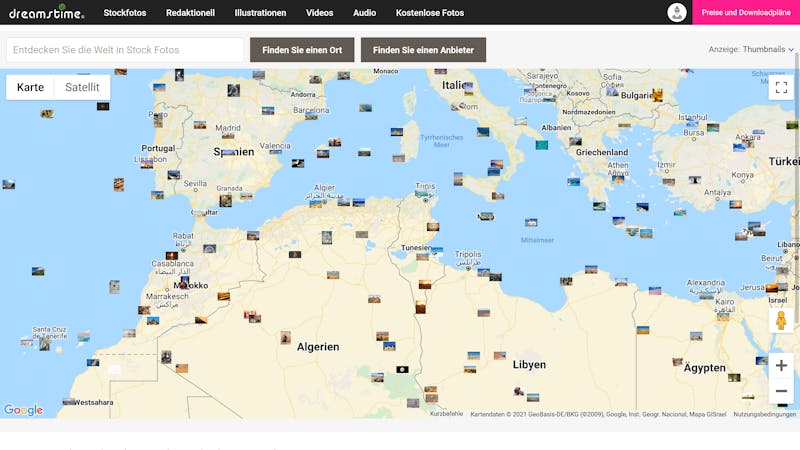Open photo thumbnail next to Tunesien label

point(437,251)
